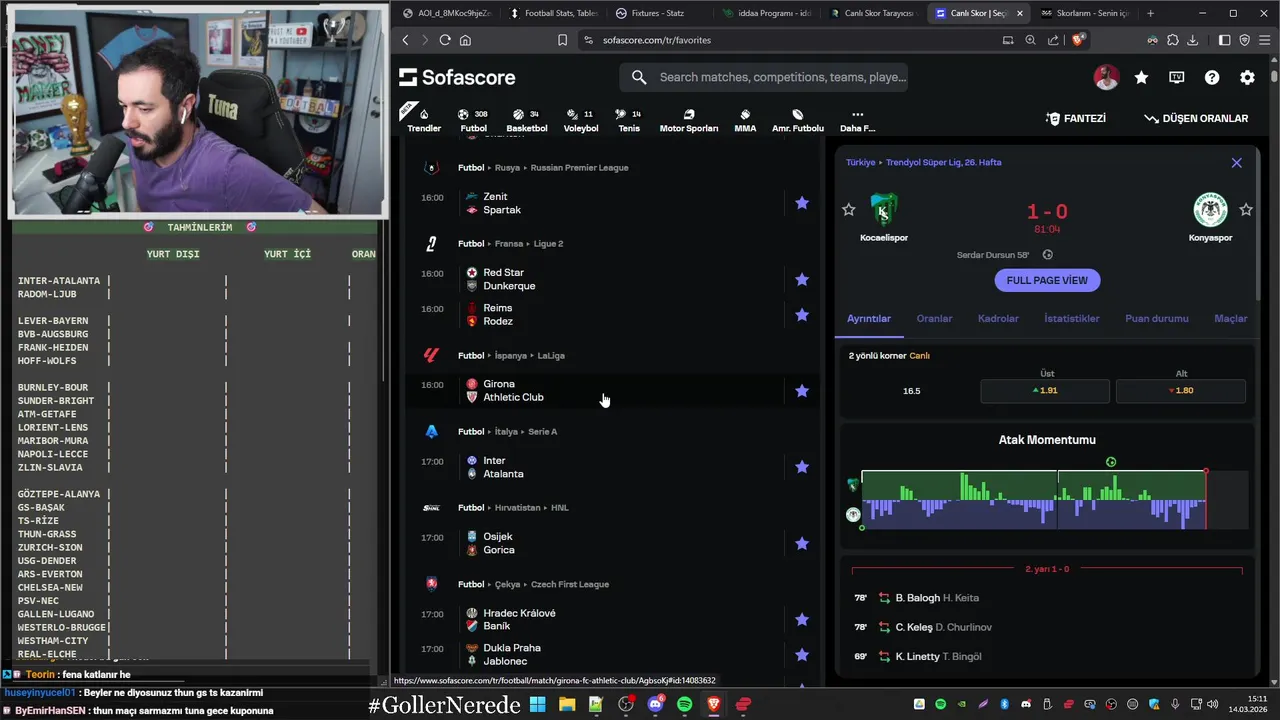
Task: Select the Alt 1.80 odds
Action: tap(1181, 391)
